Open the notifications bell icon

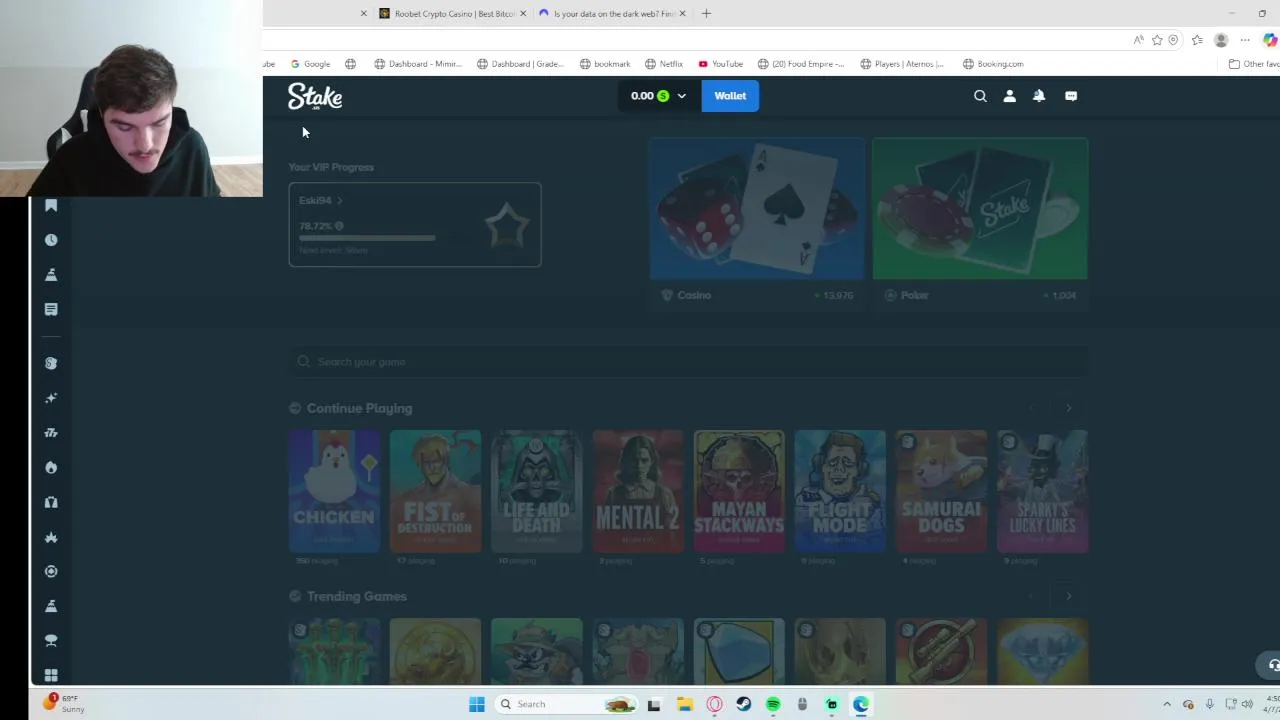point(1039,96)
